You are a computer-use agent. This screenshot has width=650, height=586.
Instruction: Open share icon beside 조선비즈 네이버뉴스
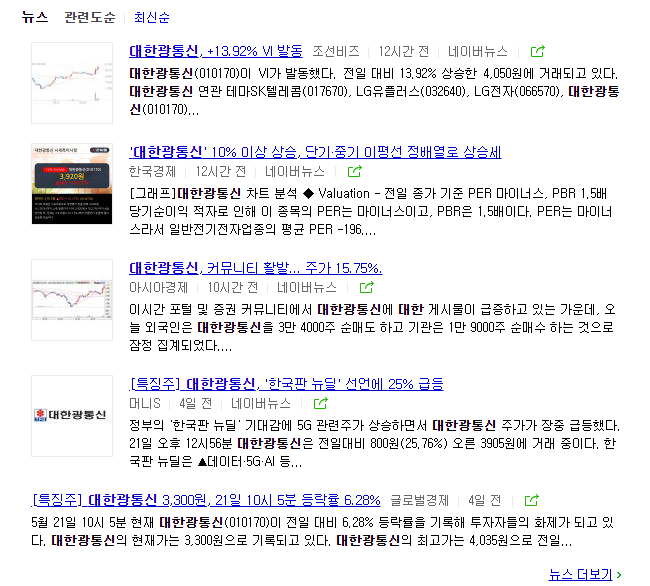pyautogui.click(x=538, y=51)
